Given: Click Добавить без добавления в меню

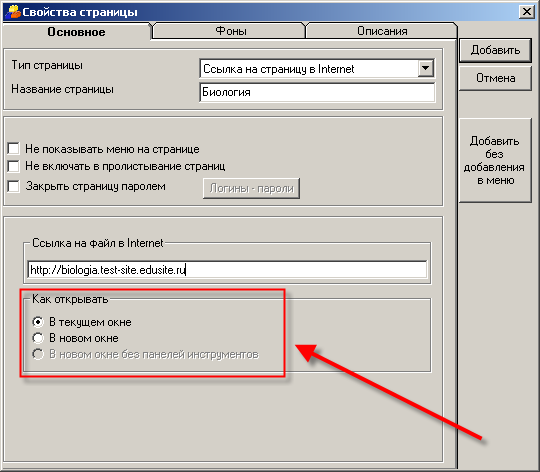Looking at the screenshot, I should 495,160.
